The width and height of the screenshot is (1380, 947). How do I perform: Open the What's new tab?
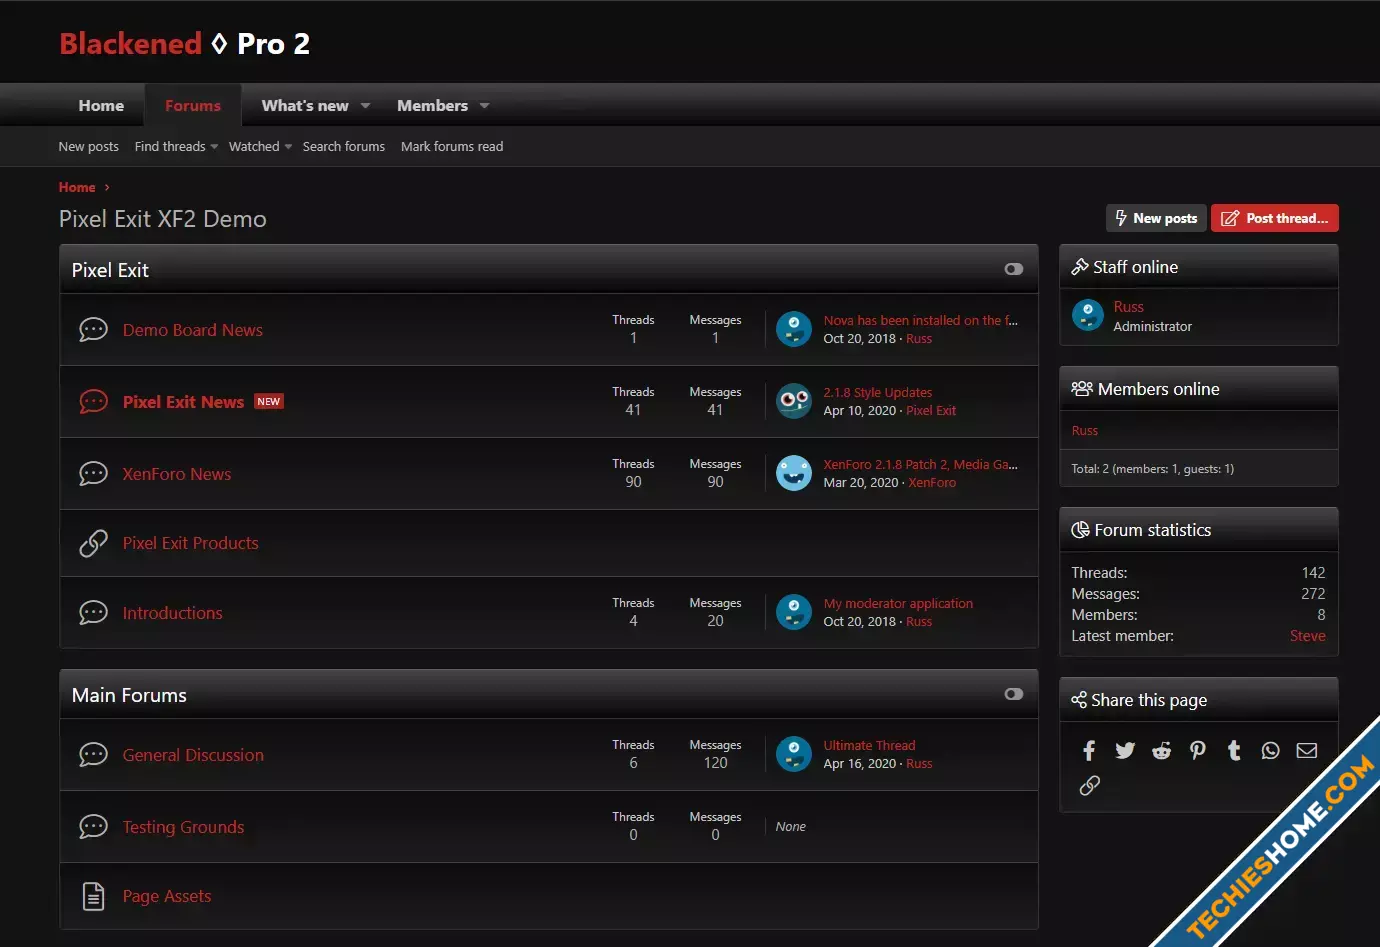(x=305, y=106)
